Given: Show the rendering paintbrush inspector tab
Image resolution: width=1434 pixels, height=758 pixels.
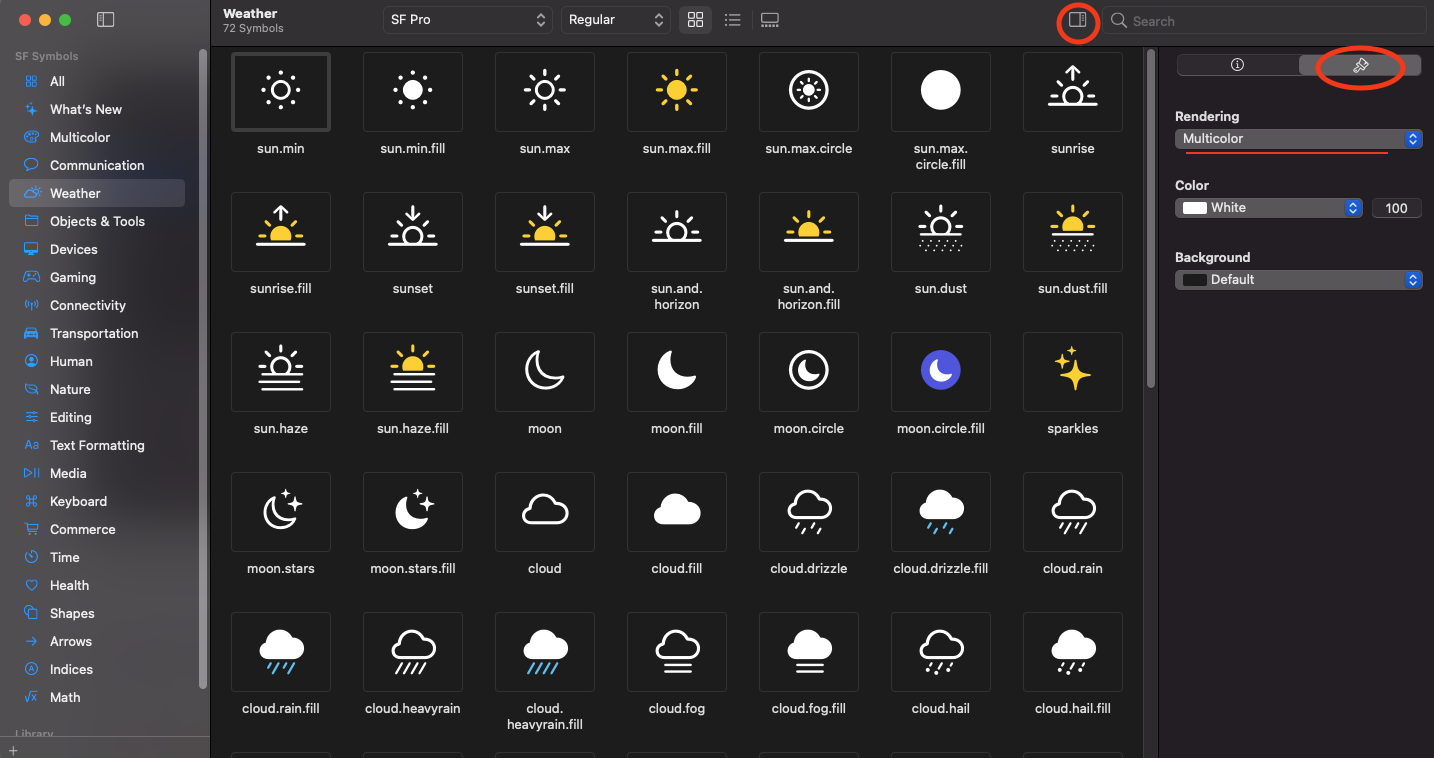Looking at the screenshot, I should click(x=1360, y=65).
